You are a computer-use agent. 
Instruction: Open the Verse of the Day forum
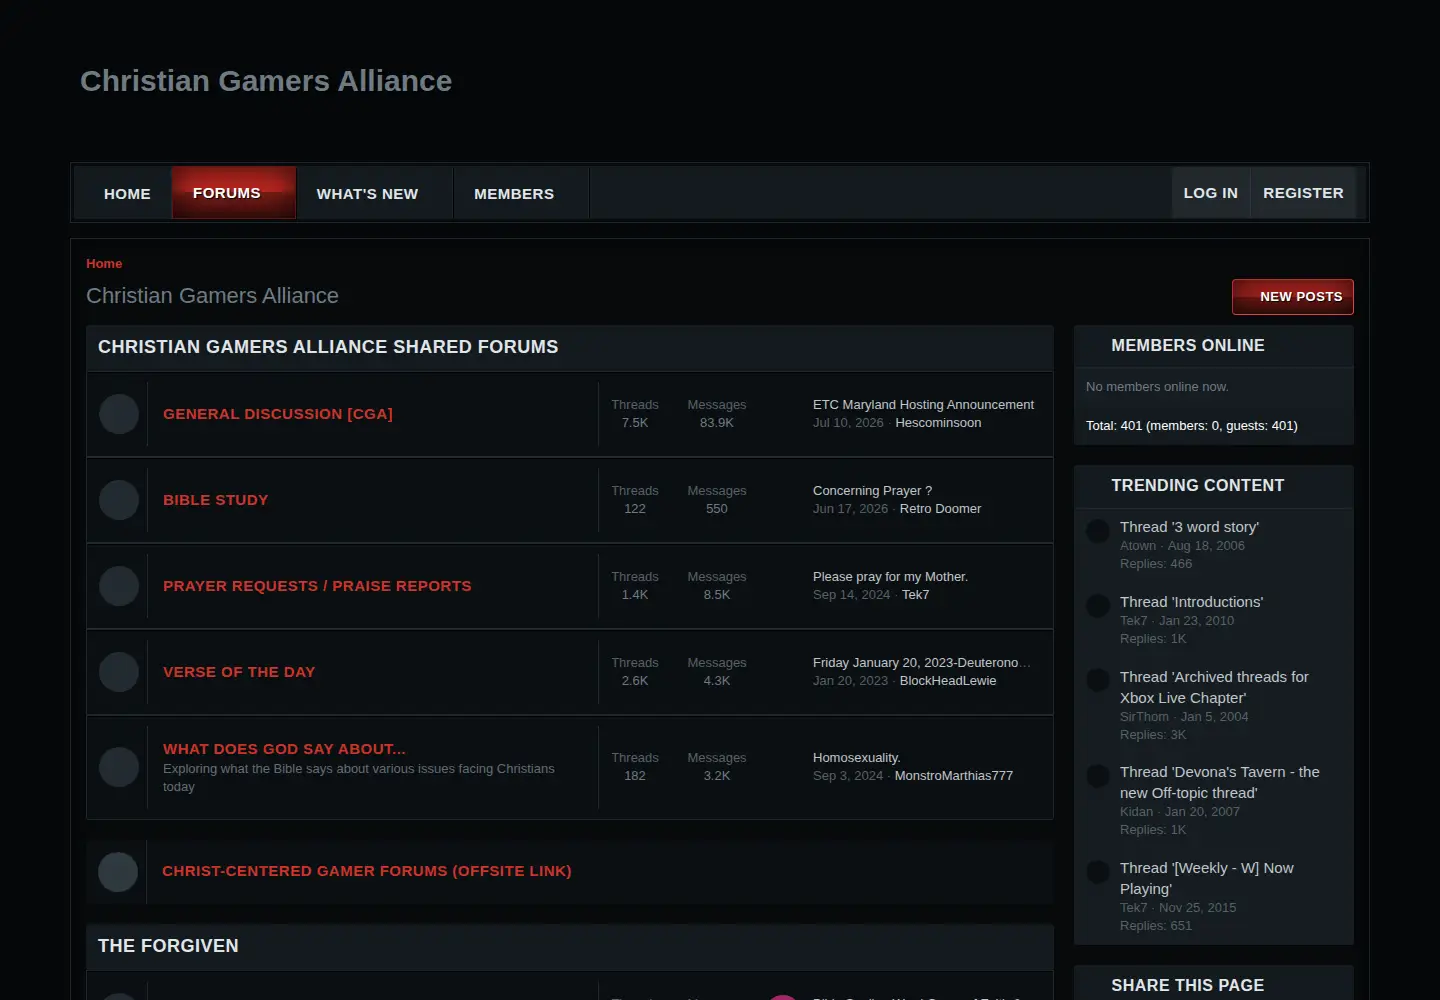click(239, 672)
